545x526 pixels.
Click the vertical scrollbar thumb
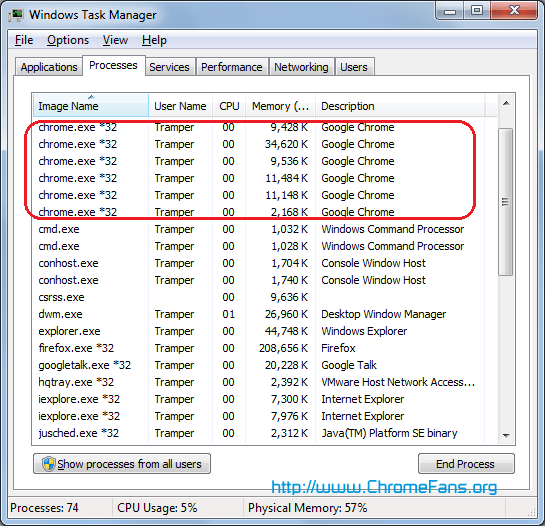pos(506,202)
